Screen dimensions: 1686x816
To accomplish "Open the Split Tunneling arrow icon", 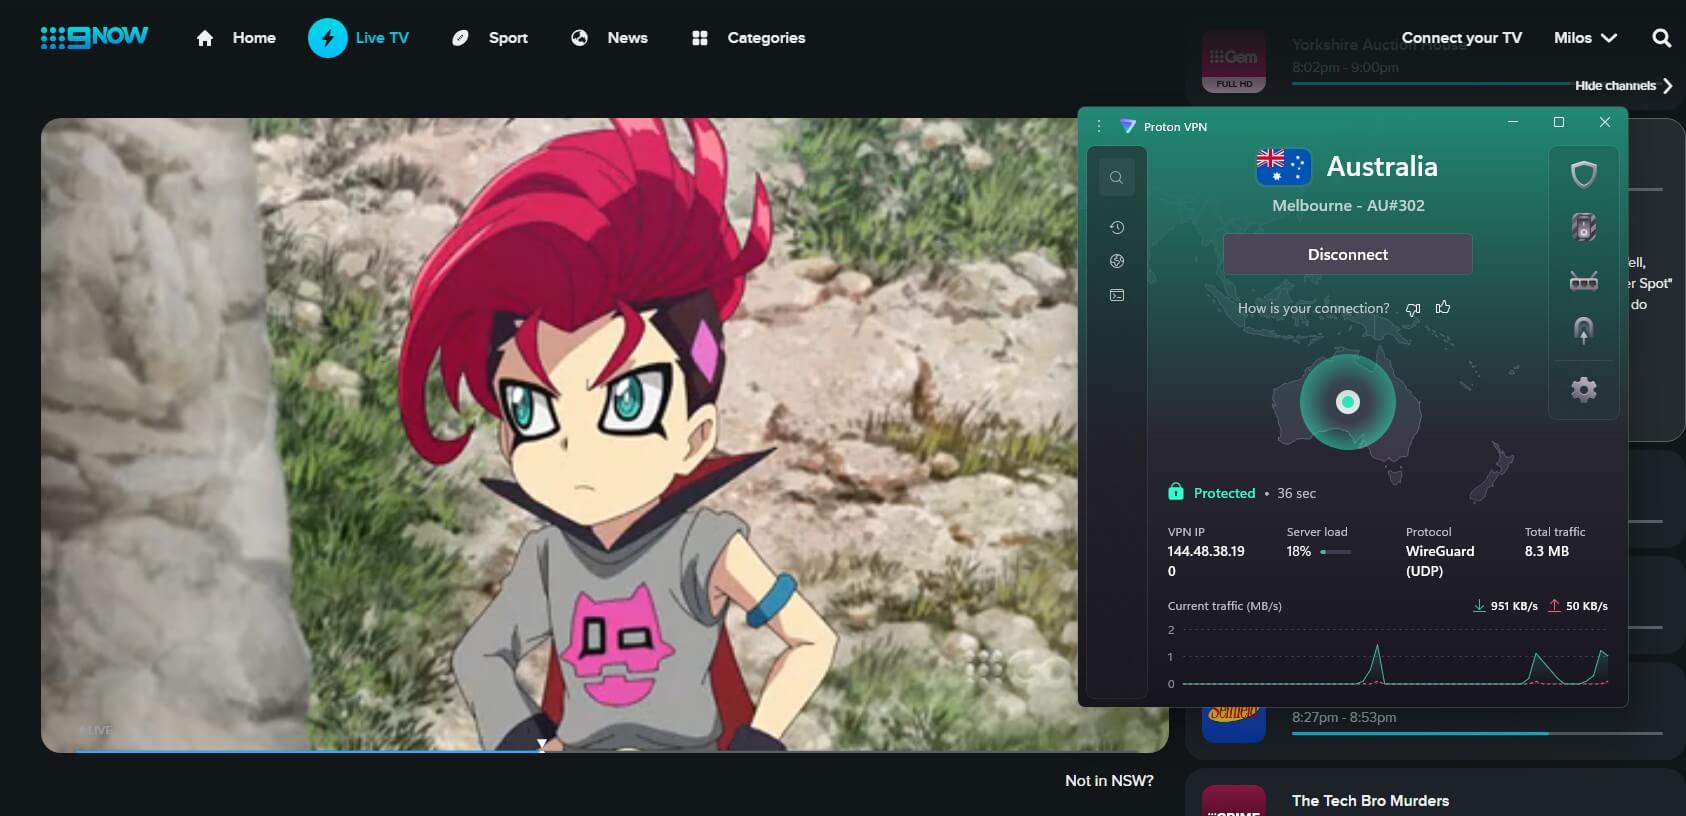I will coord(1584,331).
